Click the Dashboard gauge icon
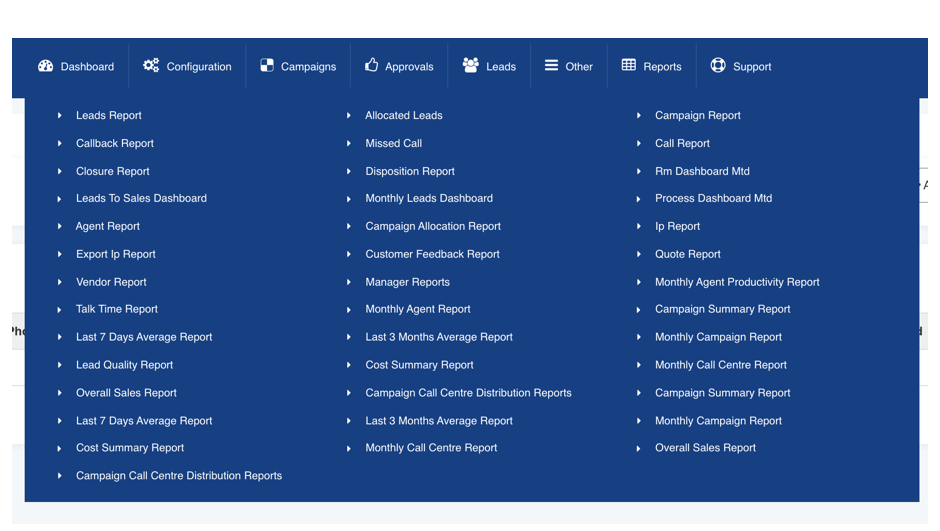The image size is (940, 531). [45, 66]
